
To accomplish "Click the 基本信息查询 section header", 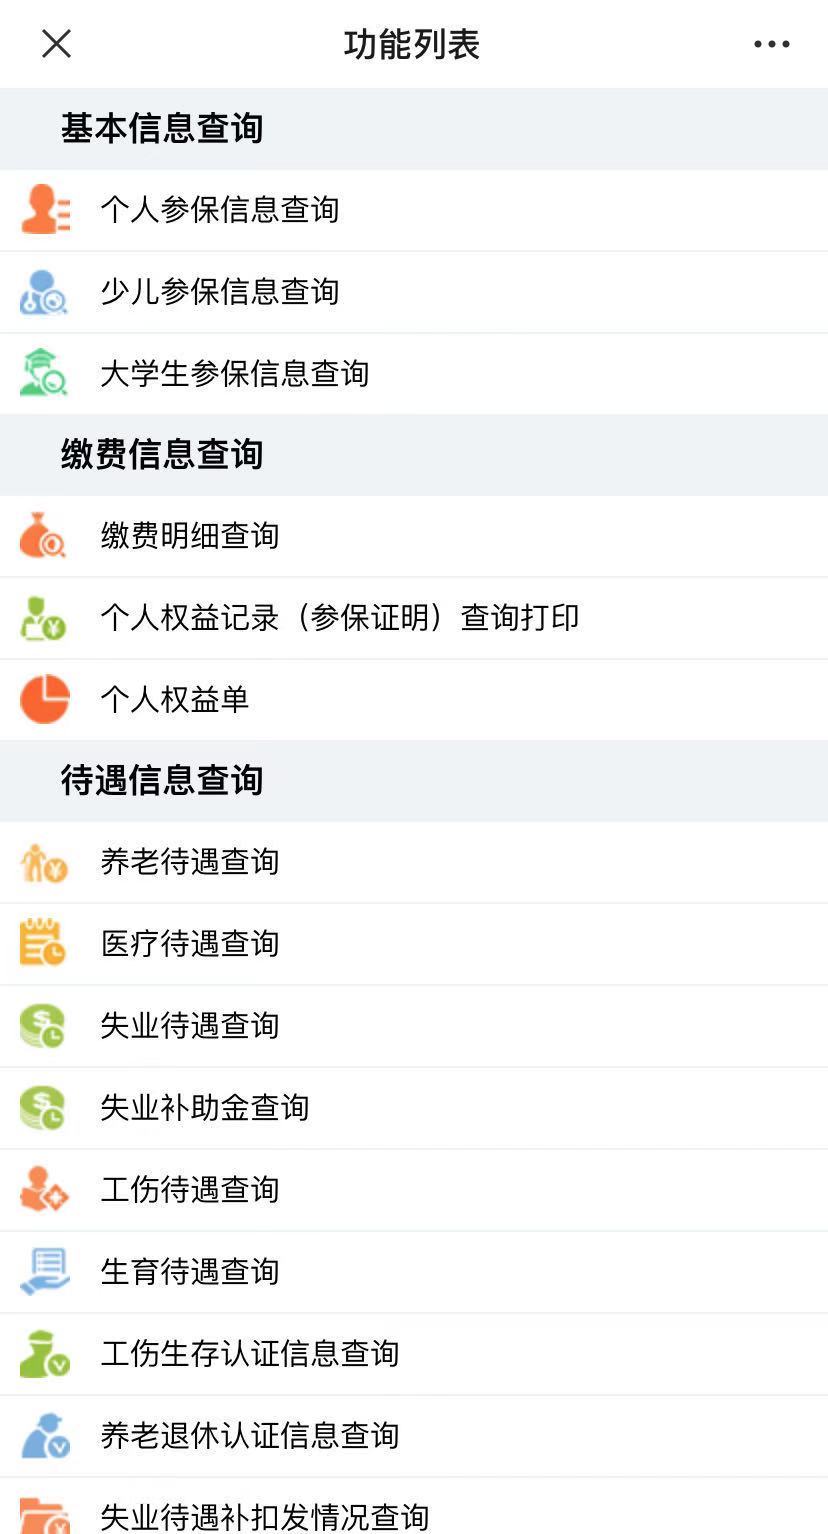I will [x=162, y=129].
